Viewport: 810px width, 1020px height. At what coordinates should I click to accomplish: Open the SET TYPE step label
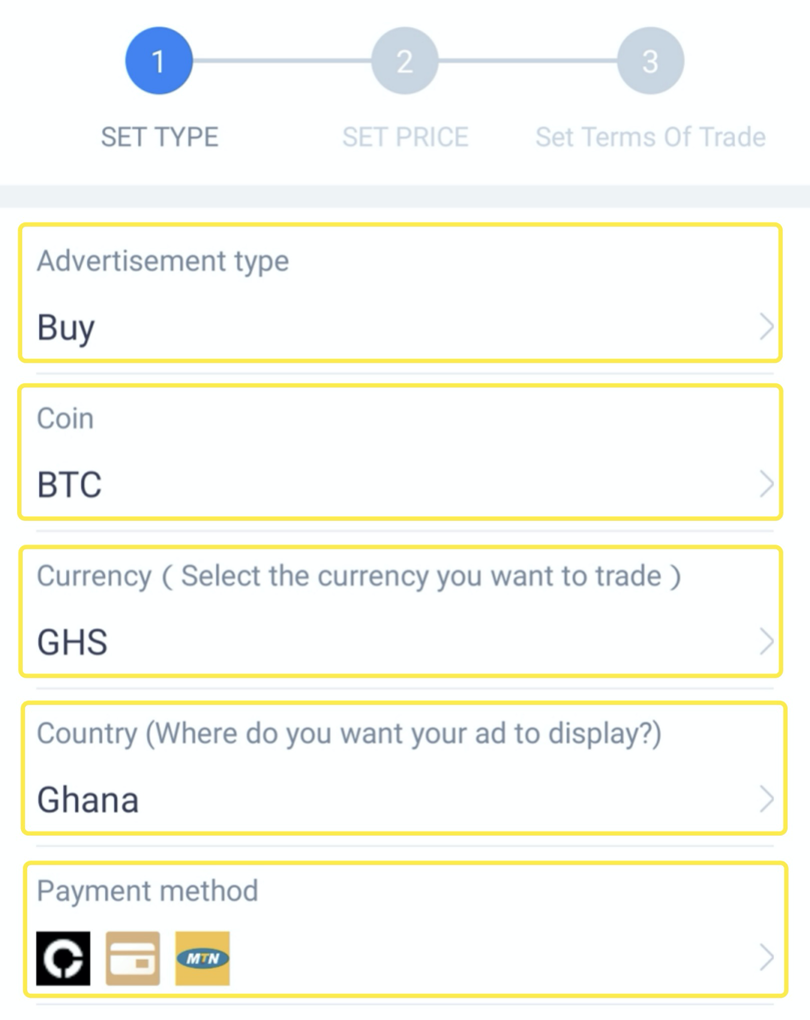point(159,137)
